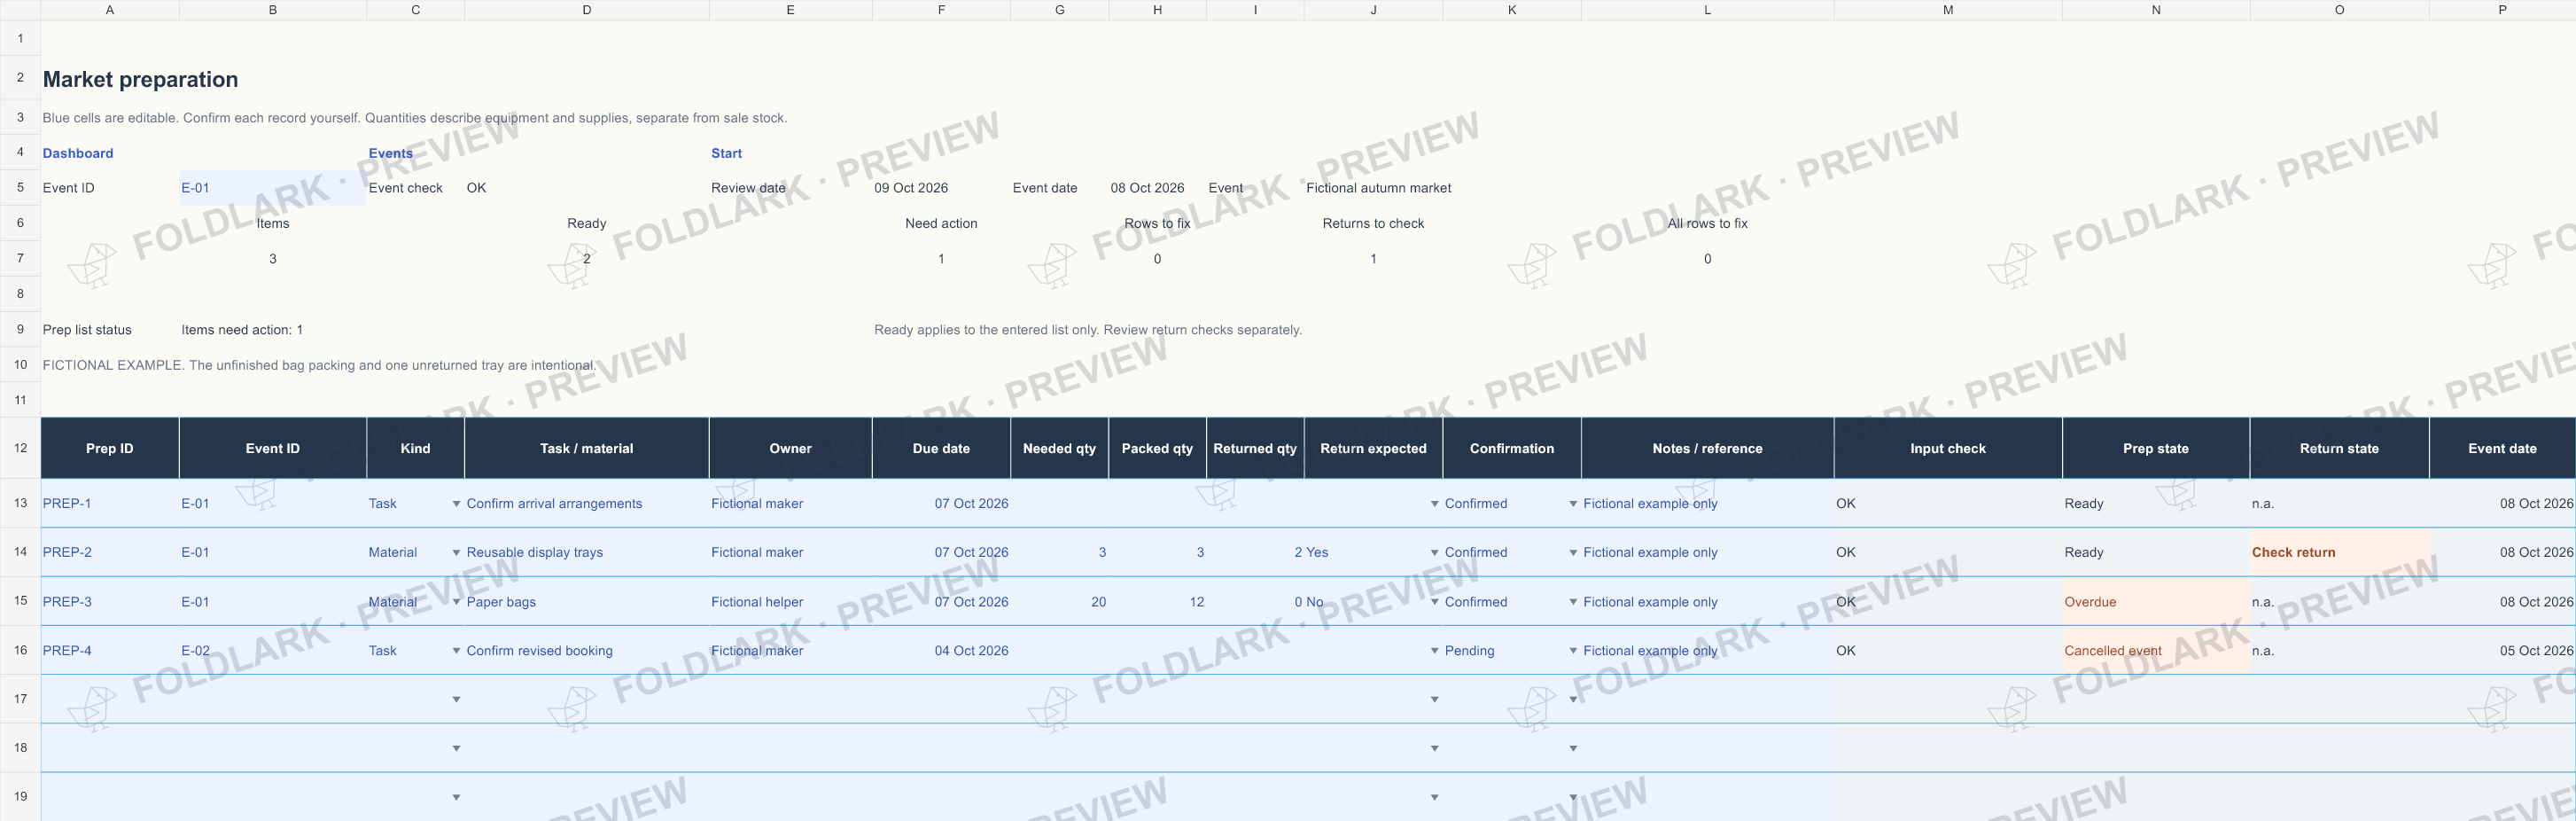Expand Confirmation dropdown in the PREP-2 row

pyautogui.click(x=1573, y=553)
